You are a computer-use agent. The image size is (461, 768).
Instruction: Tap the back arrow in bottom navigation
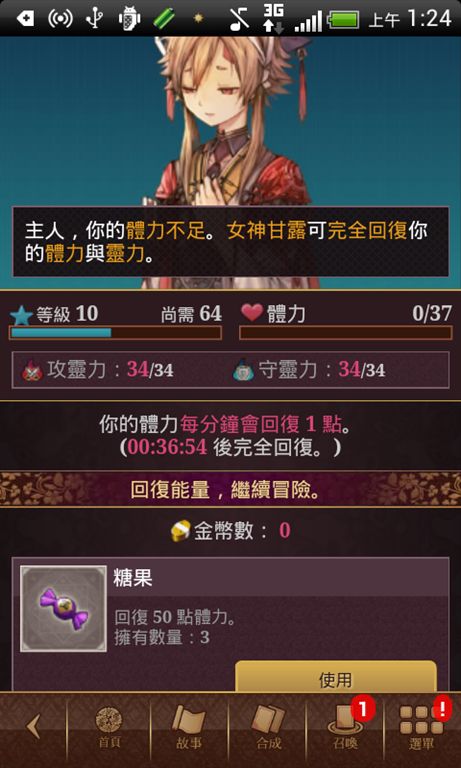pyautogui.click(x=33, y=726)
